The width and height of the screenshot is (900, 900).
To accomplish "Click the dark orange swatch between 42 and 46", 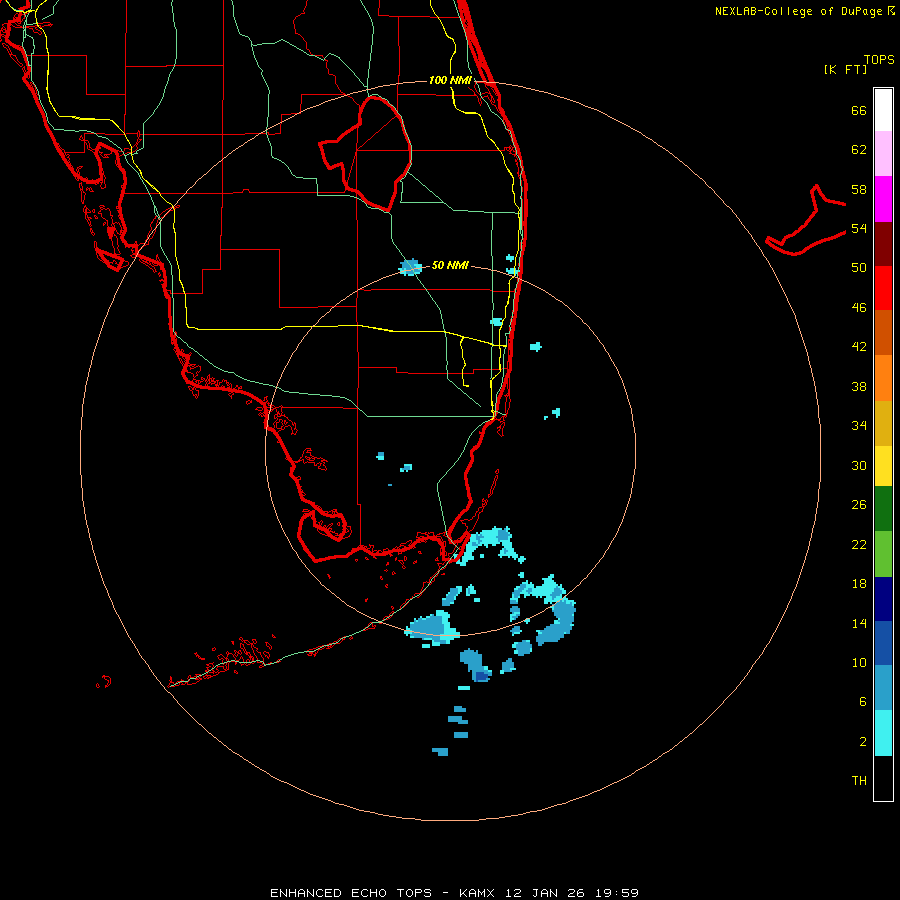I will click(x=883, y=332).
